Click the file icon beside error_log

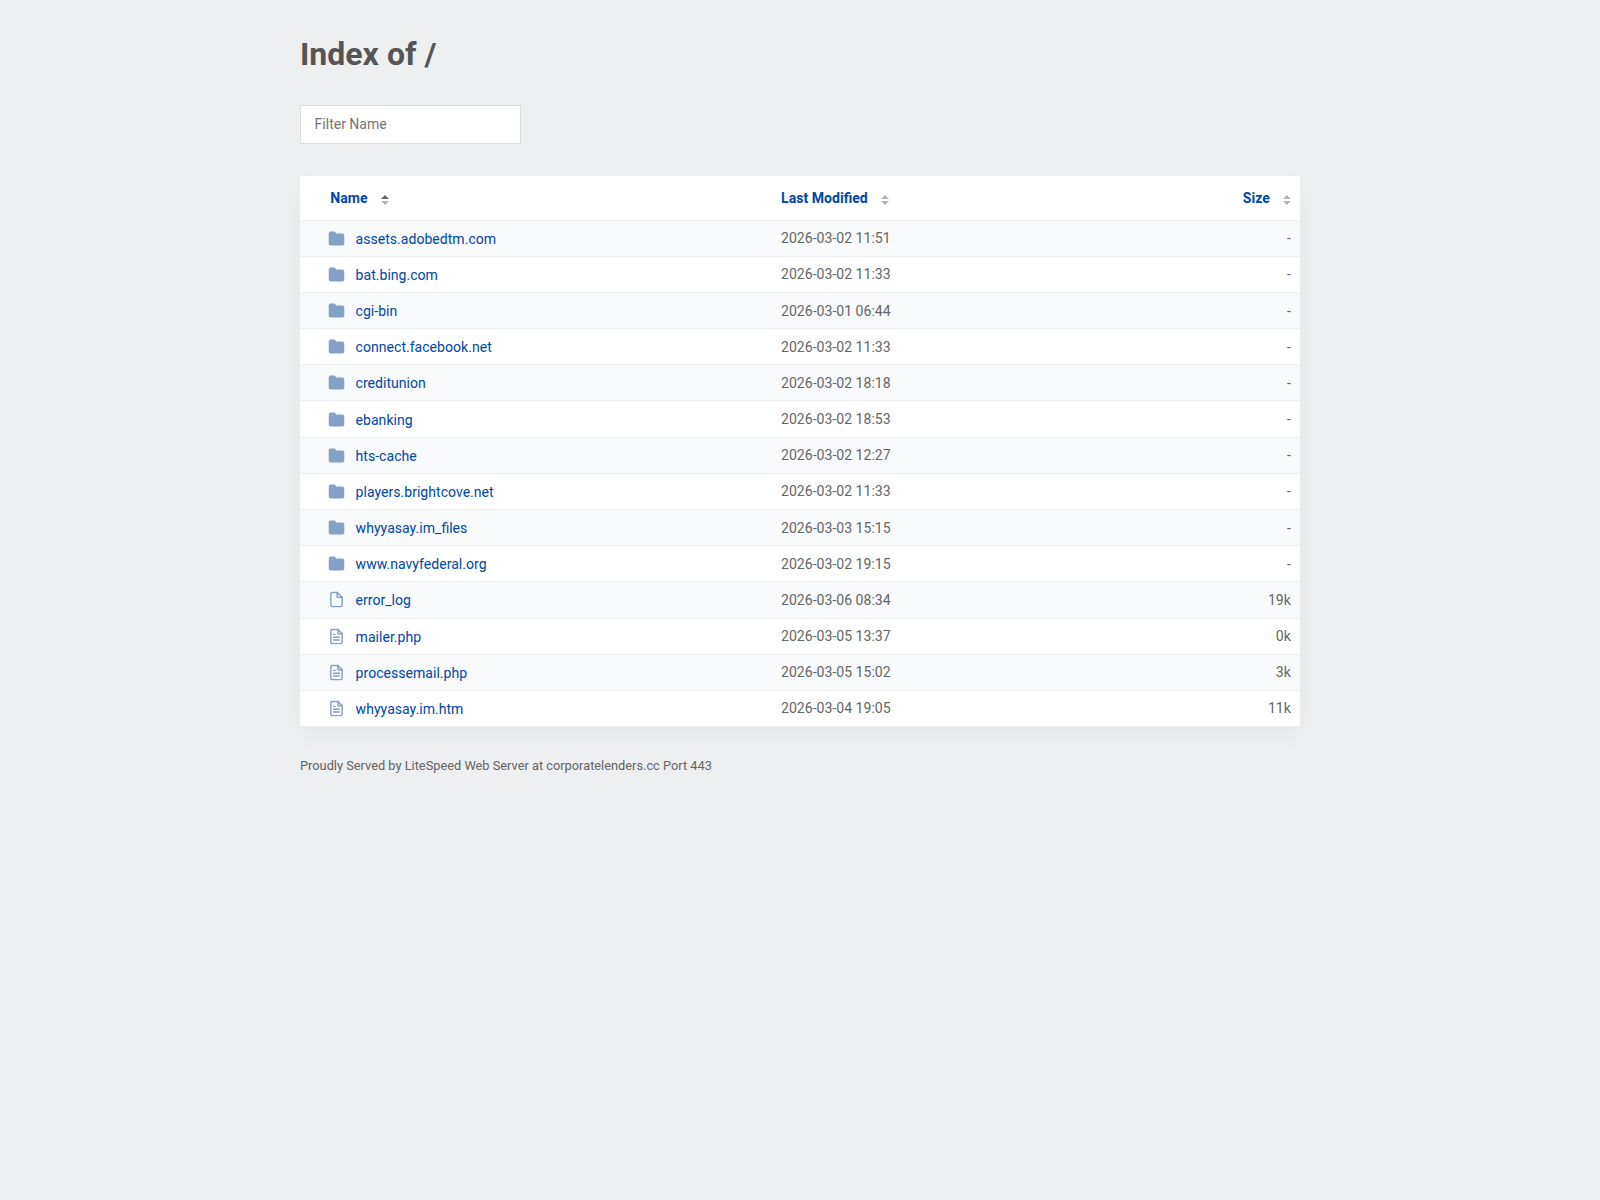(x=337, y=599)
